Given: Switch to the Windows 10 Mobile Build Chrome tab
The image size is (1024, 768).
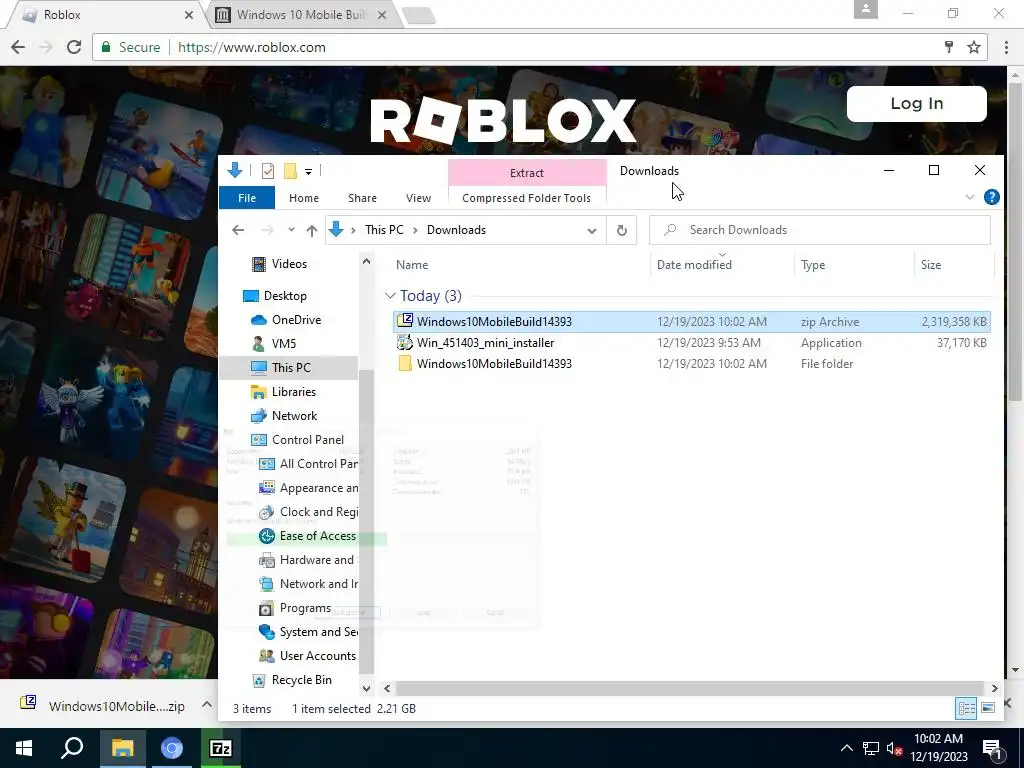Looking at the screenshot, I should tap(300, 14).
